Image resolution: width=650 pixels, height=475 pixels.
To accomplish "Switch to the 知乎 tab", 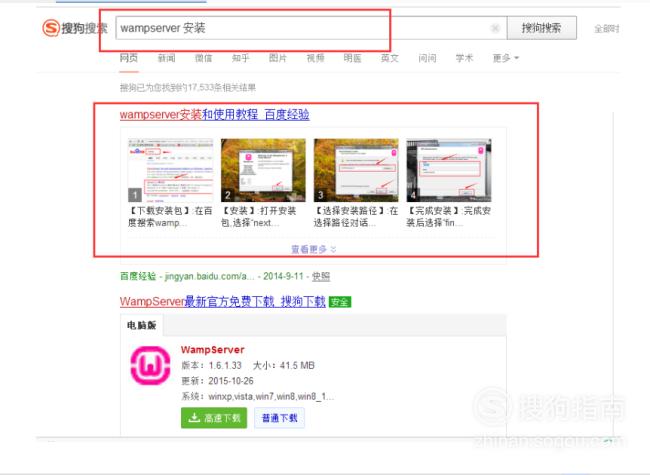I will tap(241, 58).
